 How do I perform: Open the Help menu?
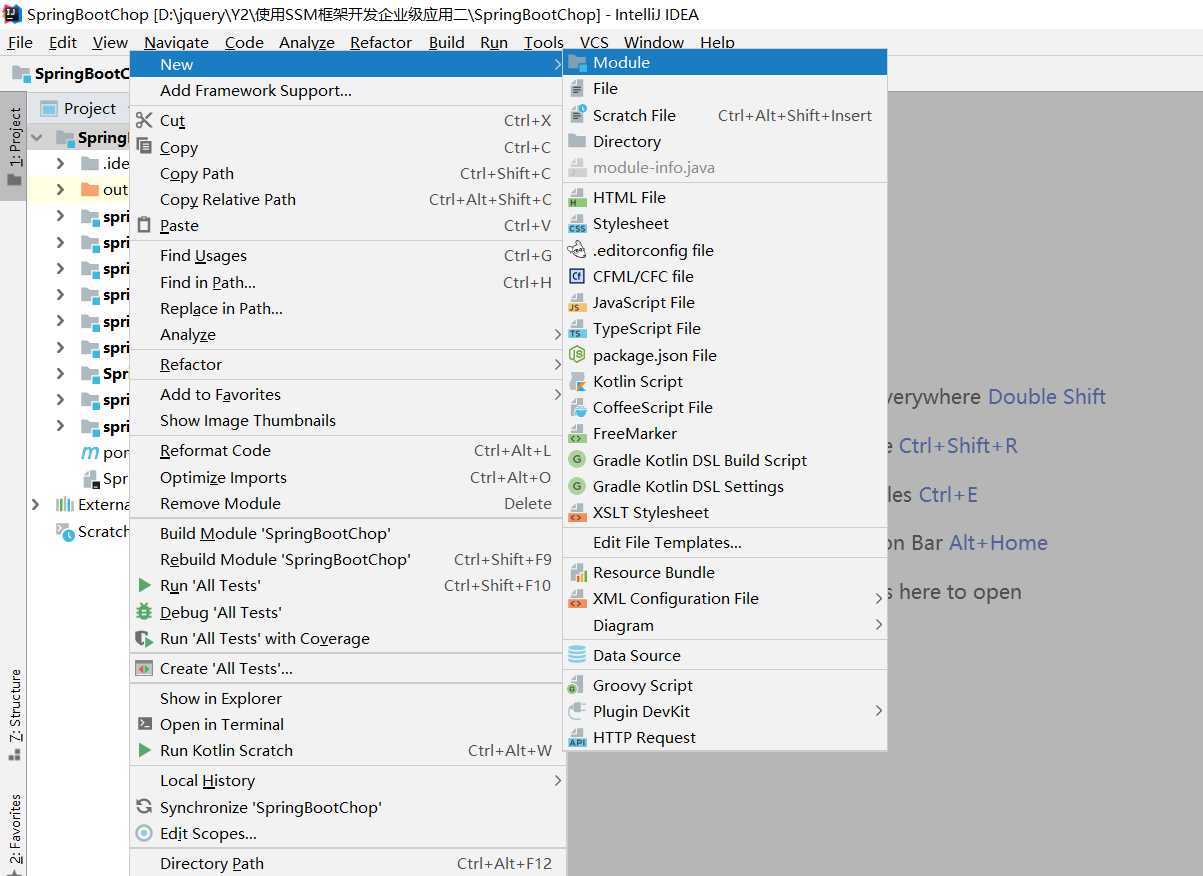tap(717, 42)
